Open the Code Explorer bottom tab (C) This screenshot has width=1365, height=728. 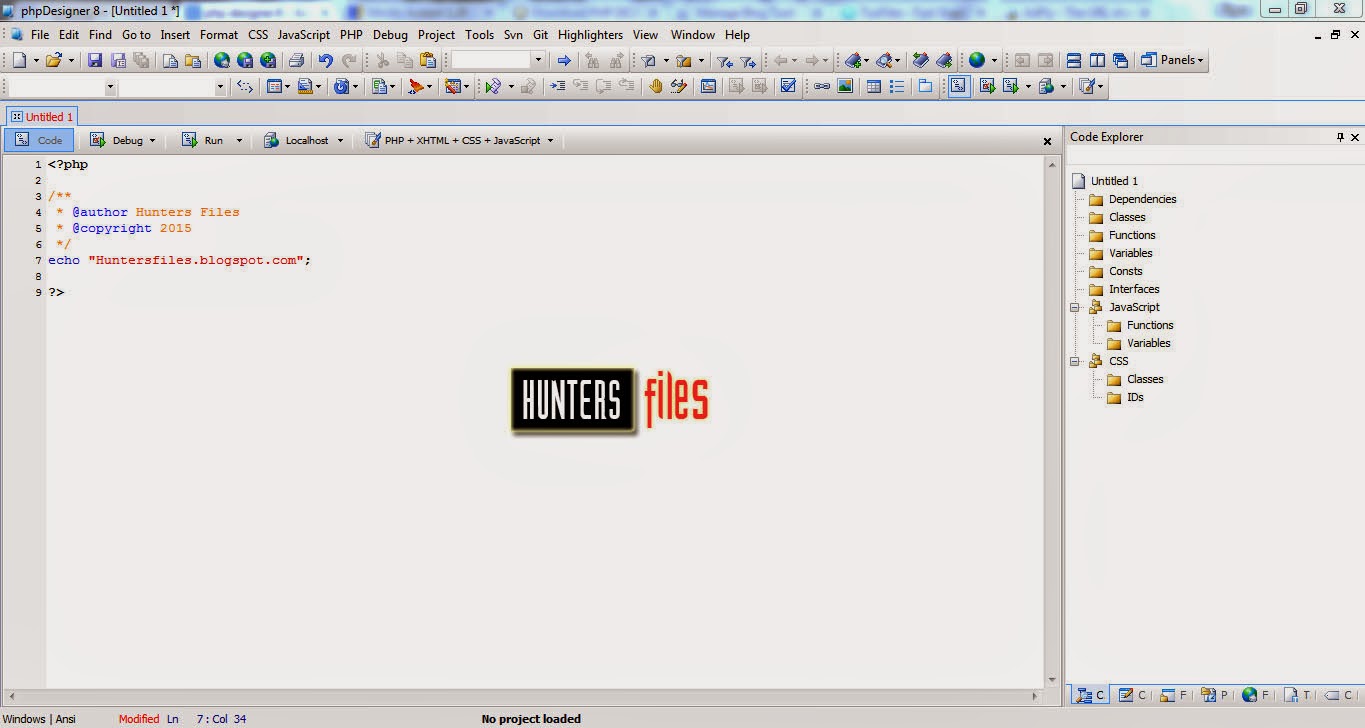[x=1089, y=694]
